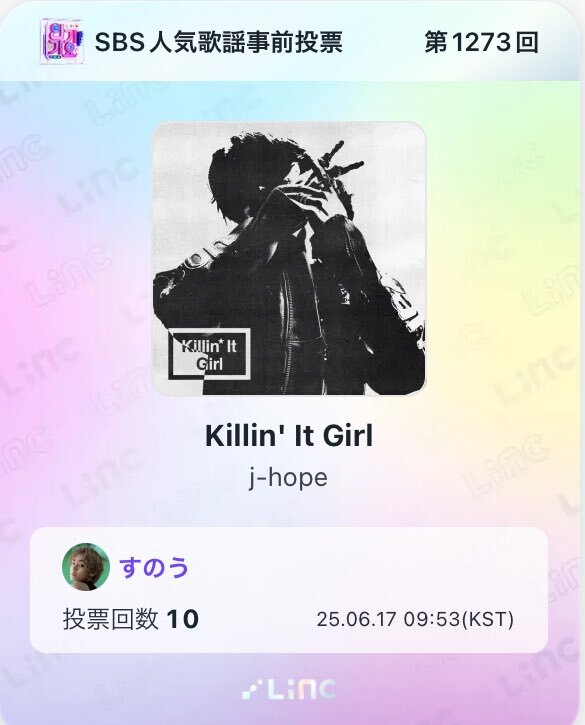Viewport: 585px width, 725px height.
Task: Click the white voter info card
Action: pos(289,590)
